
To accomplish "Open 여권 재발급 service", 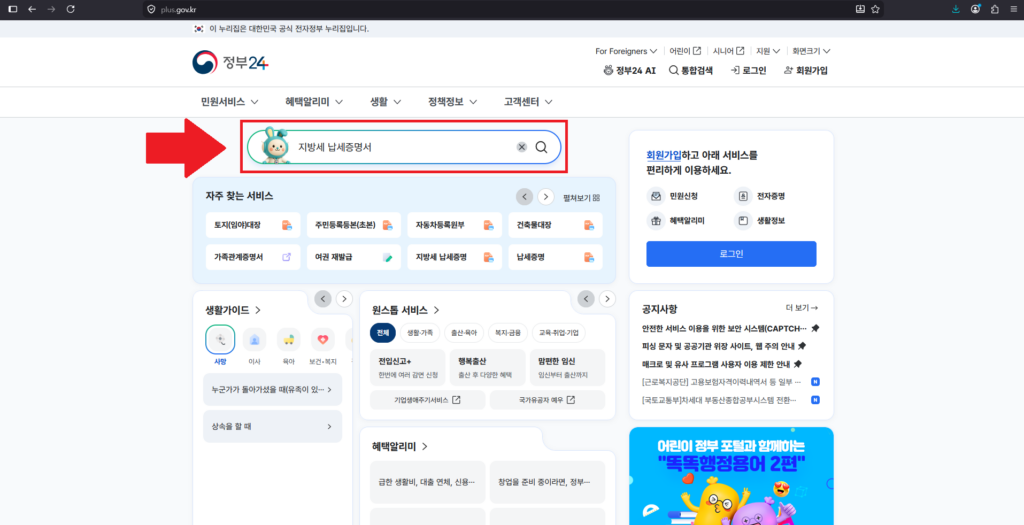I will click(x=354, y=257).
